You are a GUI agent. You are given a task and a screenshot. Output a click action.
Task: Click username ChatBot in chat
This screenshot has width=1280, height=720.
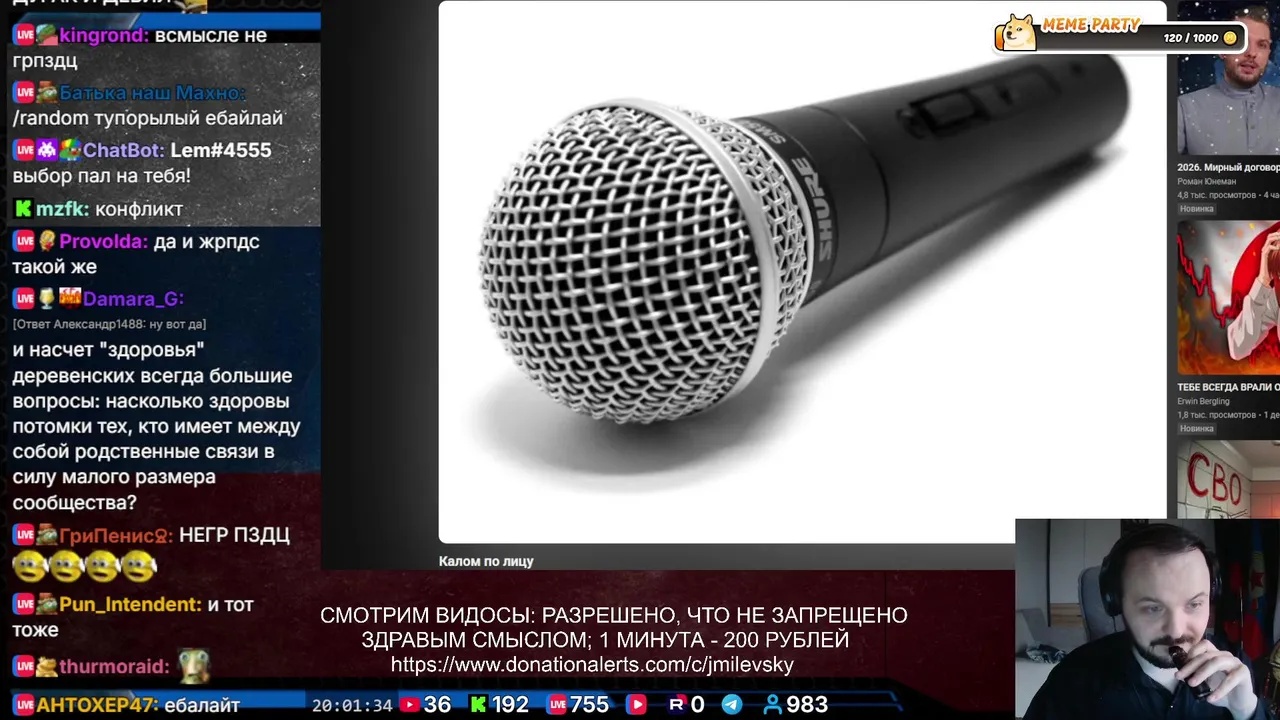(123, 150)
